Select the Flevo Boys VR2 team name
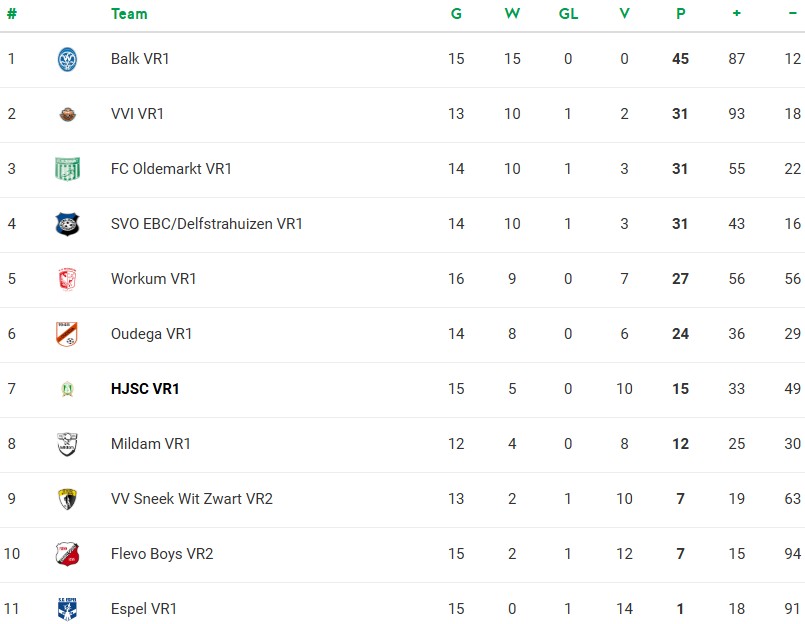 162,554
